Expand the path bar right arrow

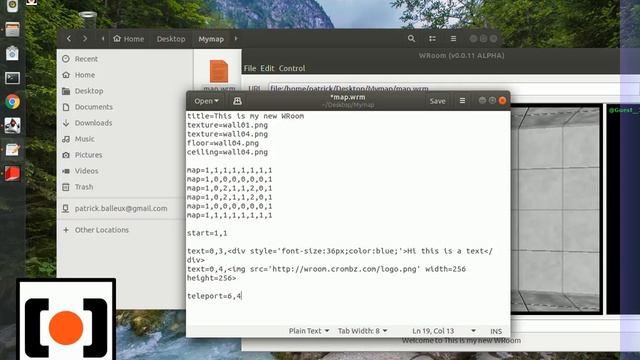point(236,39)
